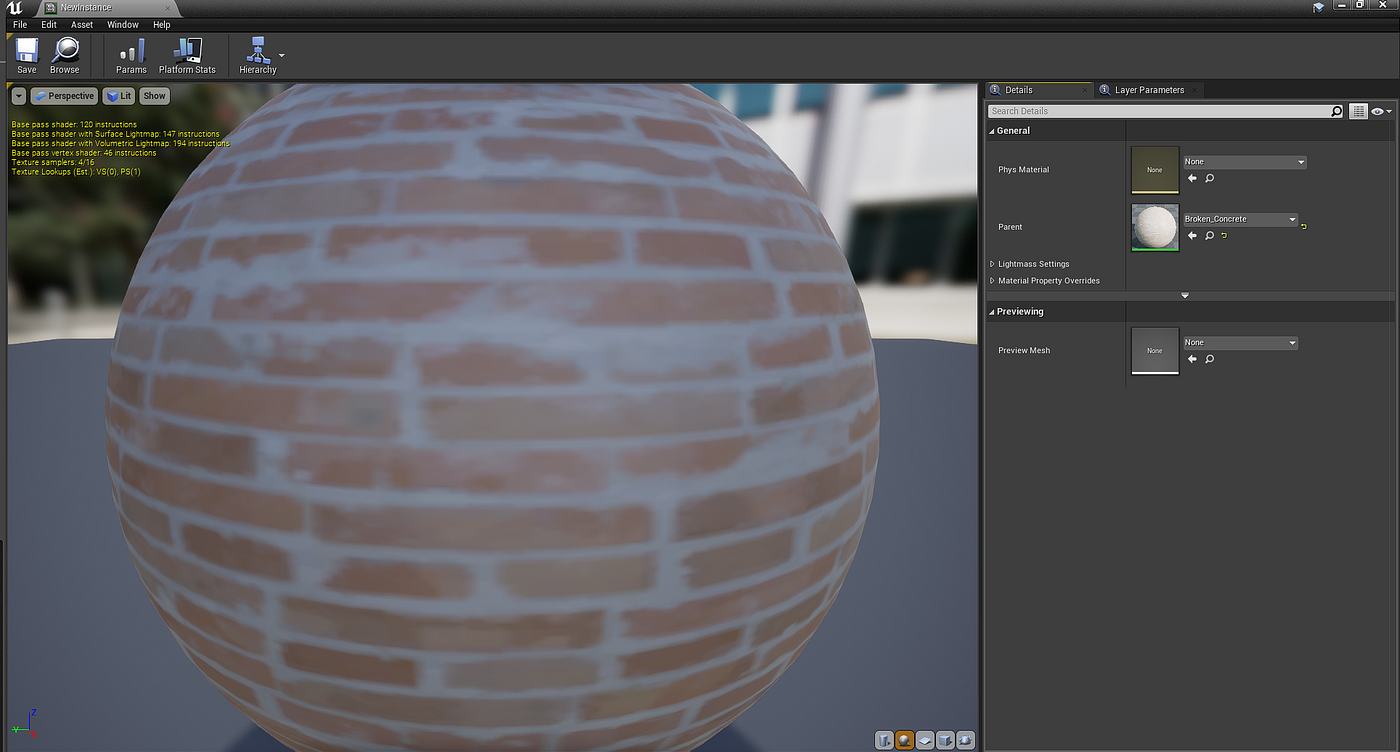
Task: Open the Show viewport options
Action: (154, 96)
